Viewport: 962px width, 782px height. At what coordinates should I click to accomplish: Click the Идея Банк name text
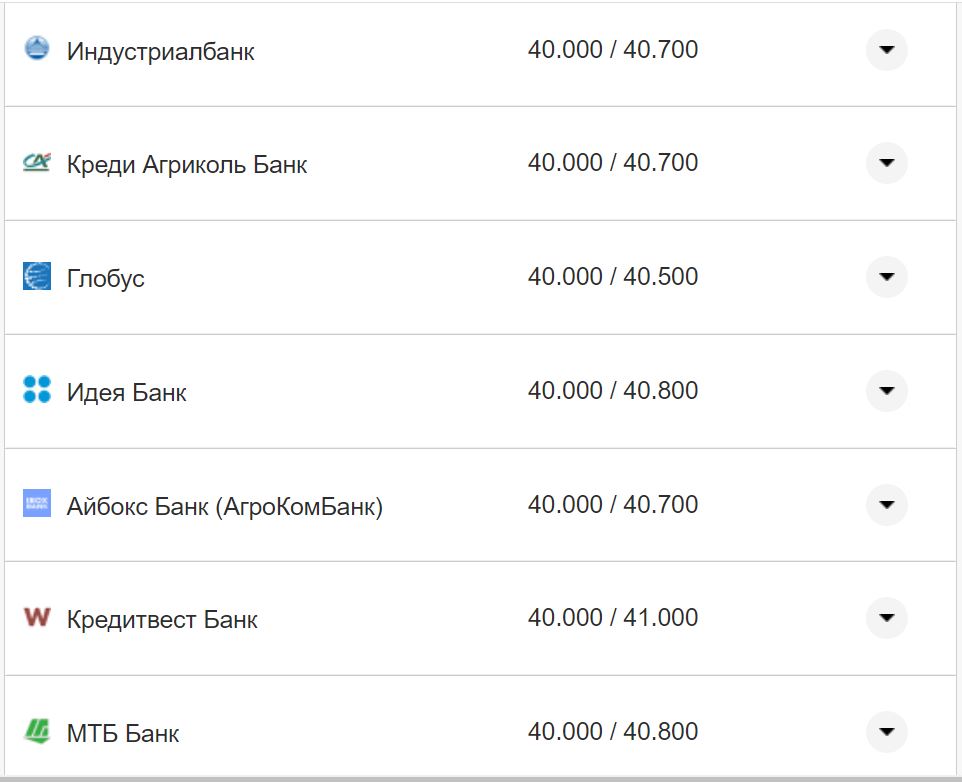126,392
